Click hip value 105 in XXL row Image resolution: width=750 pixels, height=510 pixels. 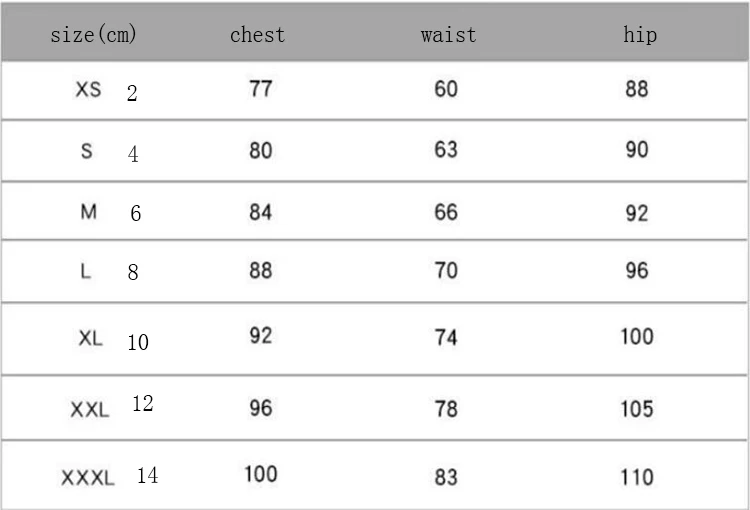637,408
